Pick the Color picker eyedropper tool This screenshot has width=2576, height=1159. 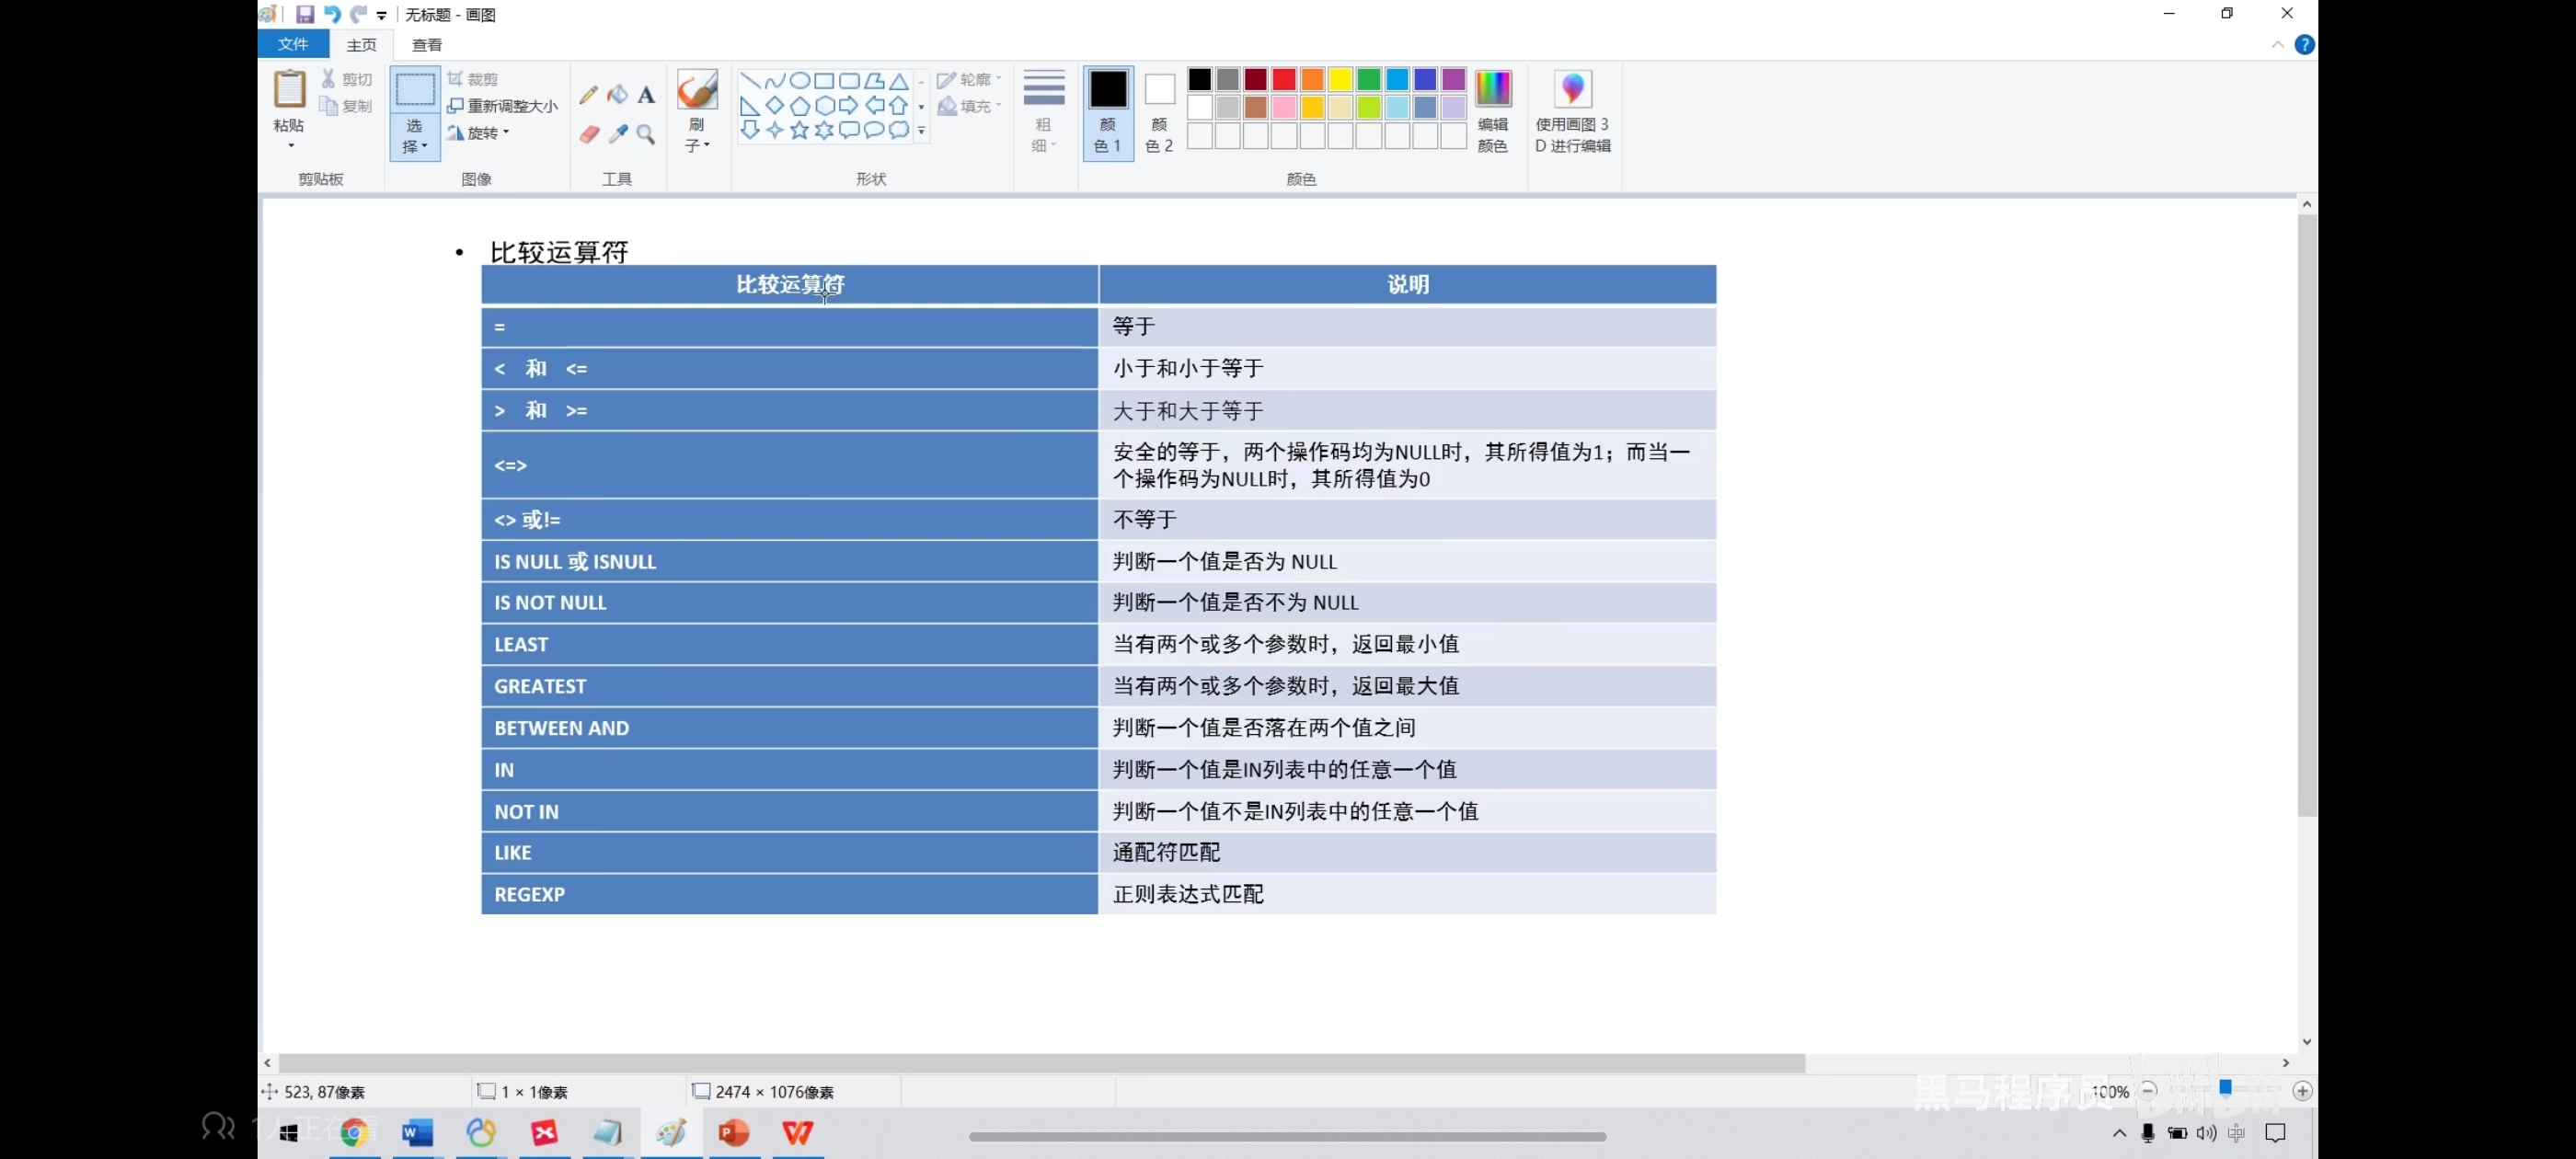(617, 134)
